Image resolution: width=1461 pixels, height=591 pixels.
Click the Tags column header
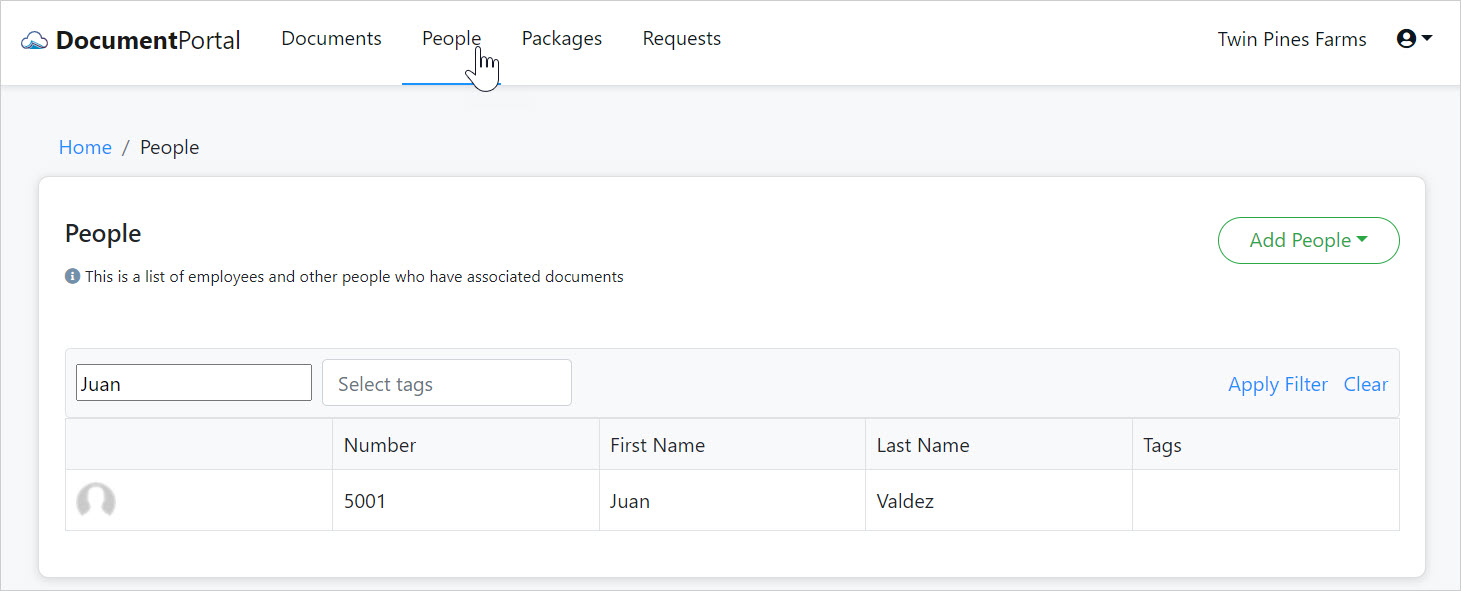pyautogui.click(x=1162, y=446)
